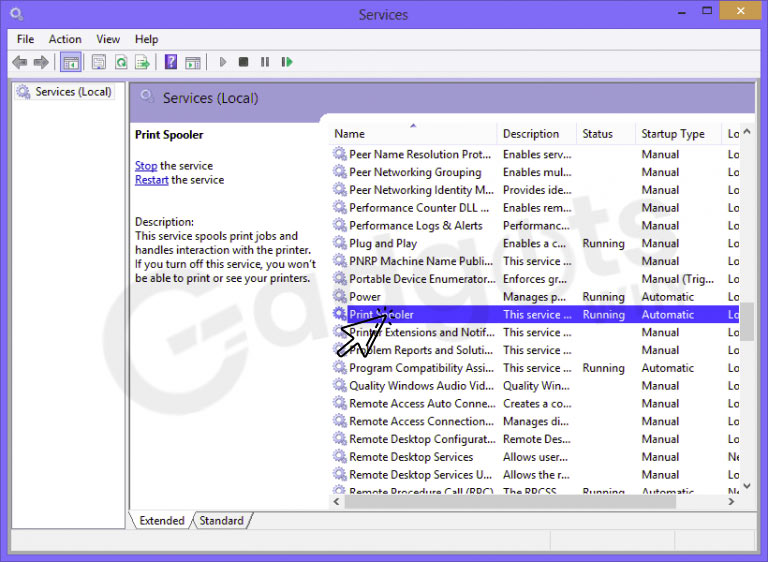
Task: Select Portable Device Enumerator service
Action: coord(534,278)
